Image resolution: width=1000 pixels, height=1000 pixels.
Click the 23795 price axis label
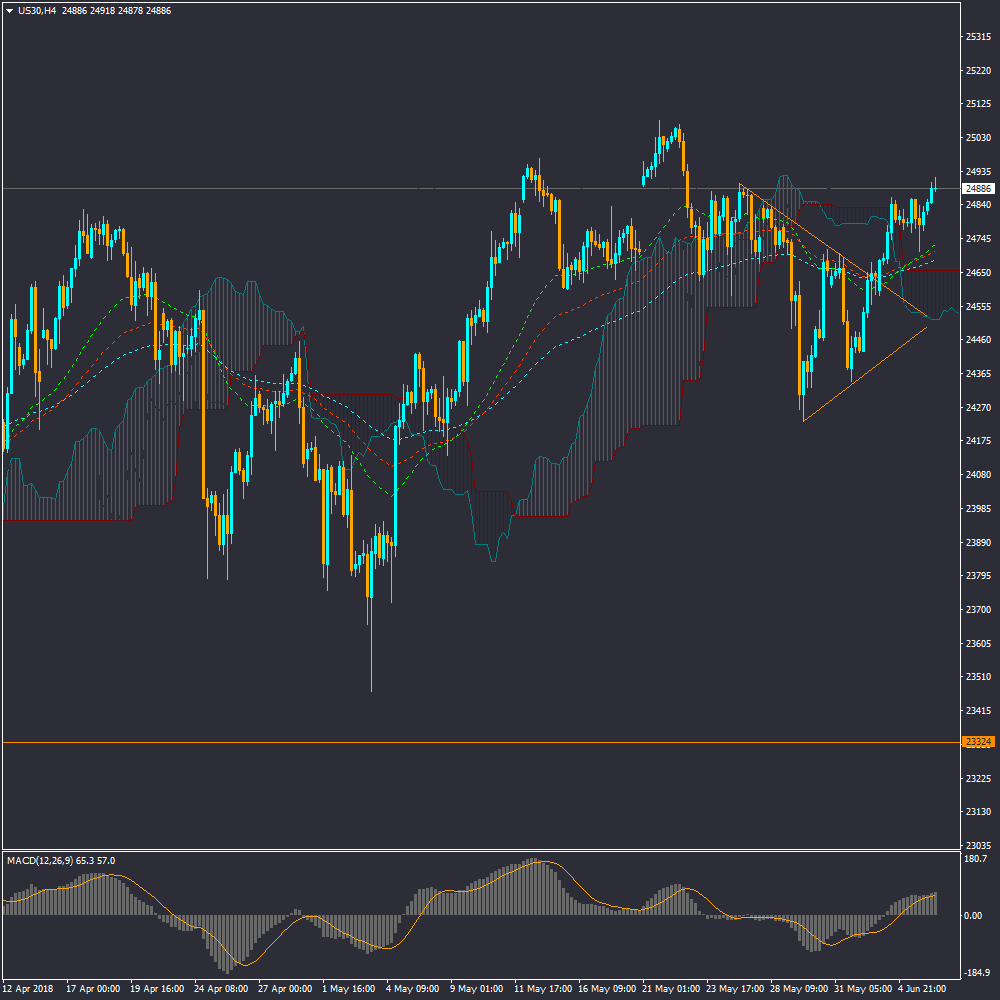978,575
